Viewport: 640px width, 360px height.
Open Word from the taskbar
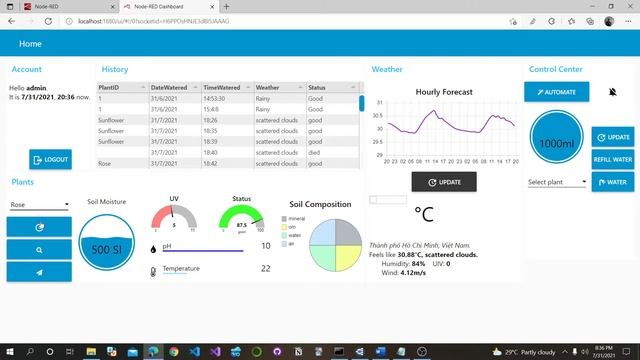pyautogui.click(x=380, y=351)
